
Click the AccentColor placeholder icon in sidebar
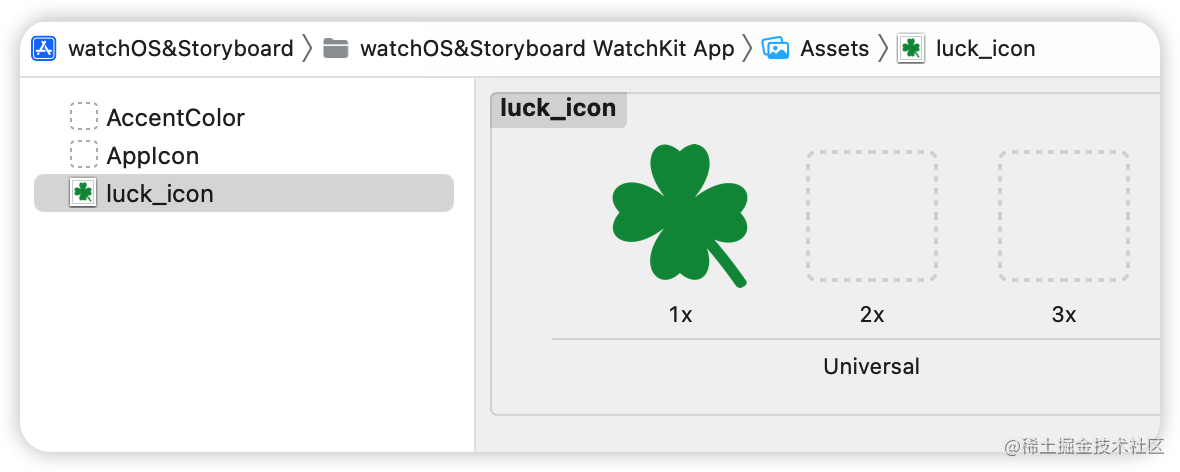click(84, 117)
